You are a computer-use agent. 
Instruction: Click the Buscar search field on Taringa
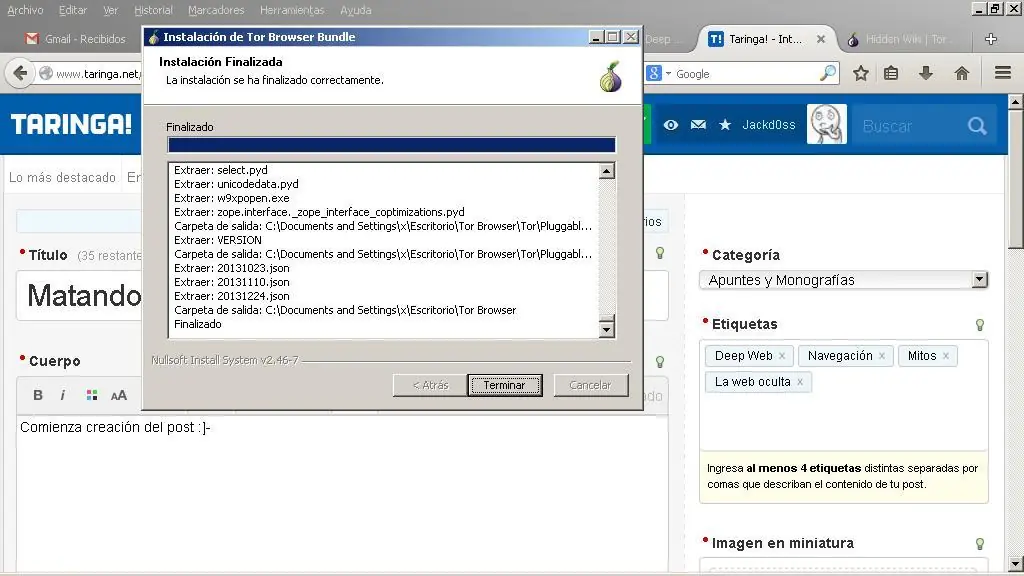click(x=908, y=125)
